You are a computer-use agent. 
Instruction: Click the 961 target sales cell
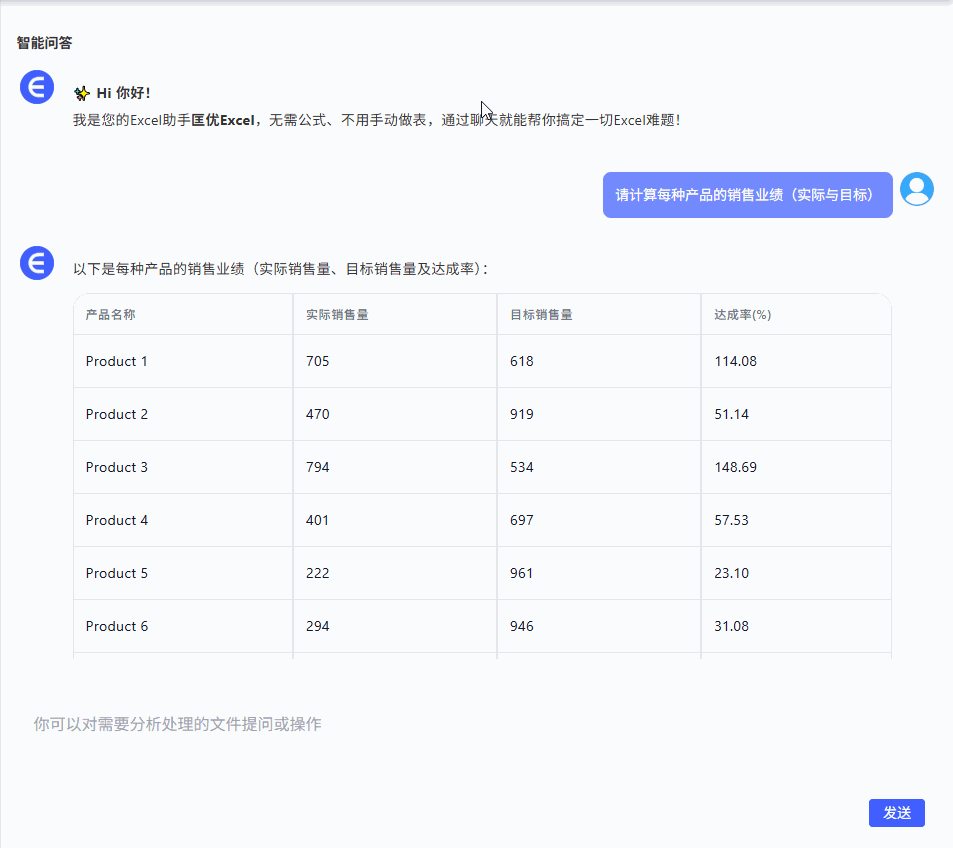point(522,573)
